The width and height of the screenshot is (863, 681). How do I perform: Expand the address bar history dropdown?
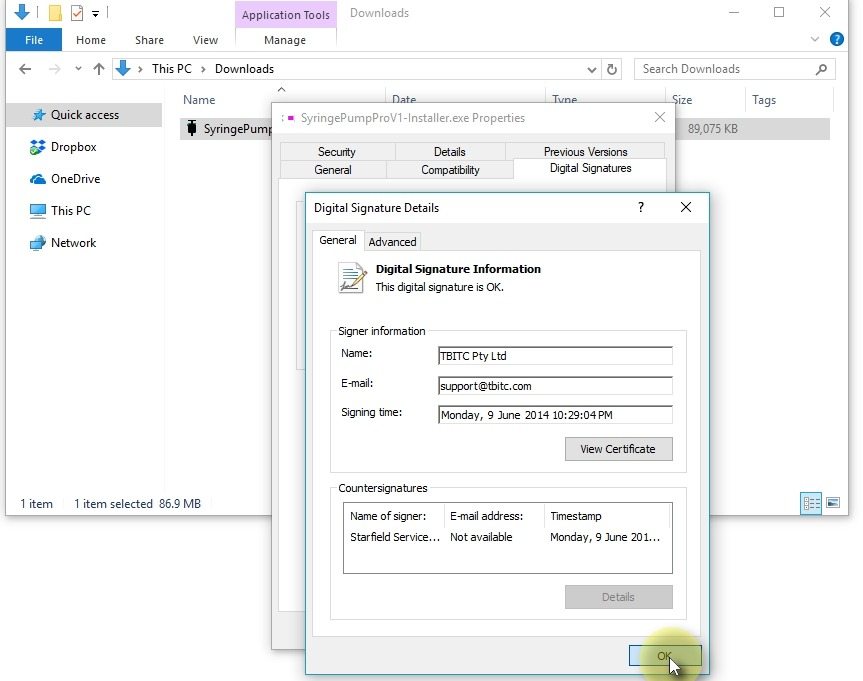[x=592, y=69]
